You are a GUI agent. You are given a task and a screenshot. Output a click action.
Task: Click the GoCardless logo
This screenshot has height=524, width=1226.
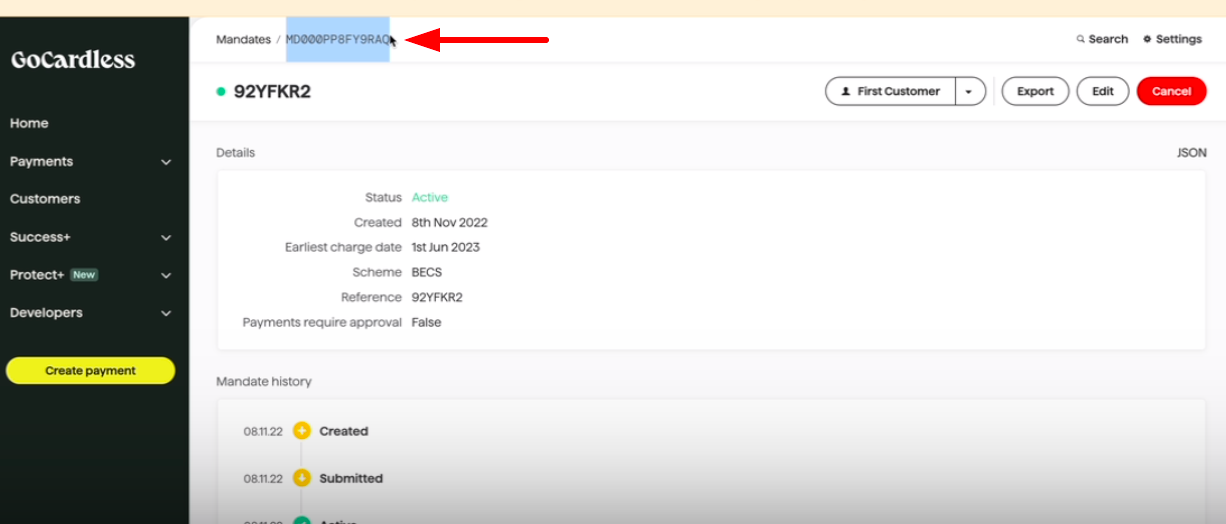(73, 60)
